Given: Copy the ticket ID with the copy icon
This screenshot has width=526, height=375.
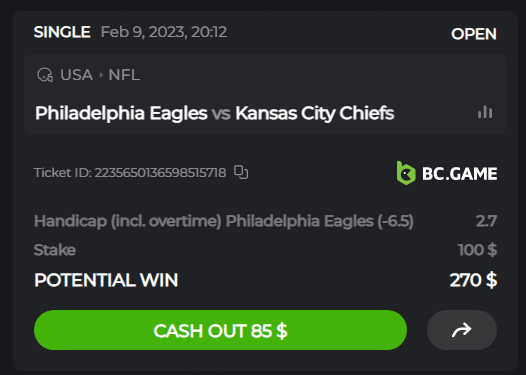Looking at the screenshot, I should (241, 172).
